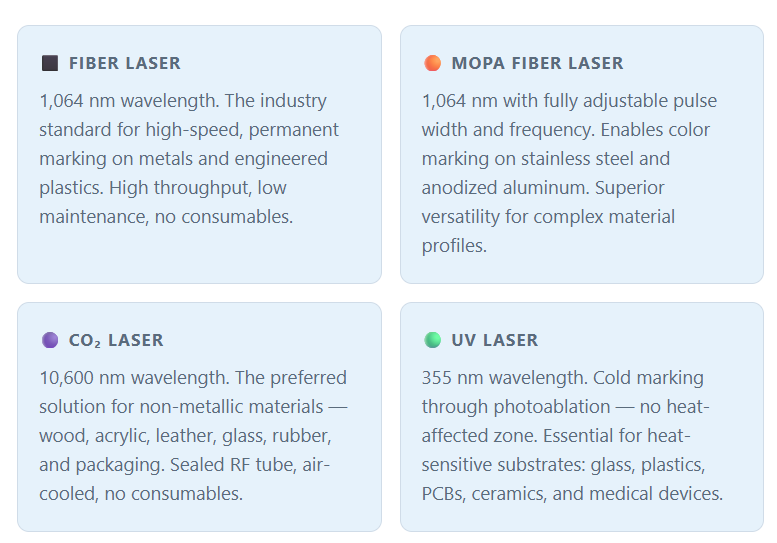This screenshot has height=543, width=777.
Task: Click the green UV Laser dot
Action: point(433,340)
